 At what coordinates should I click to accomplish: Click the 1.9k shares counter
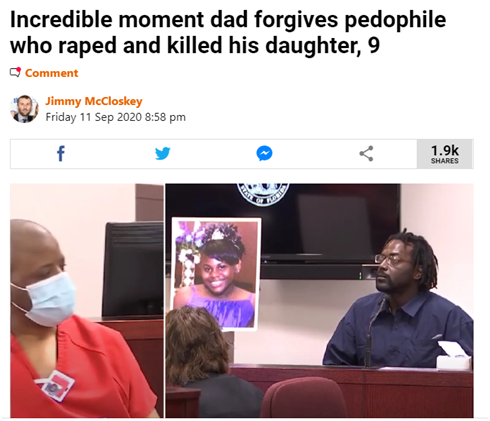point(445,154)
